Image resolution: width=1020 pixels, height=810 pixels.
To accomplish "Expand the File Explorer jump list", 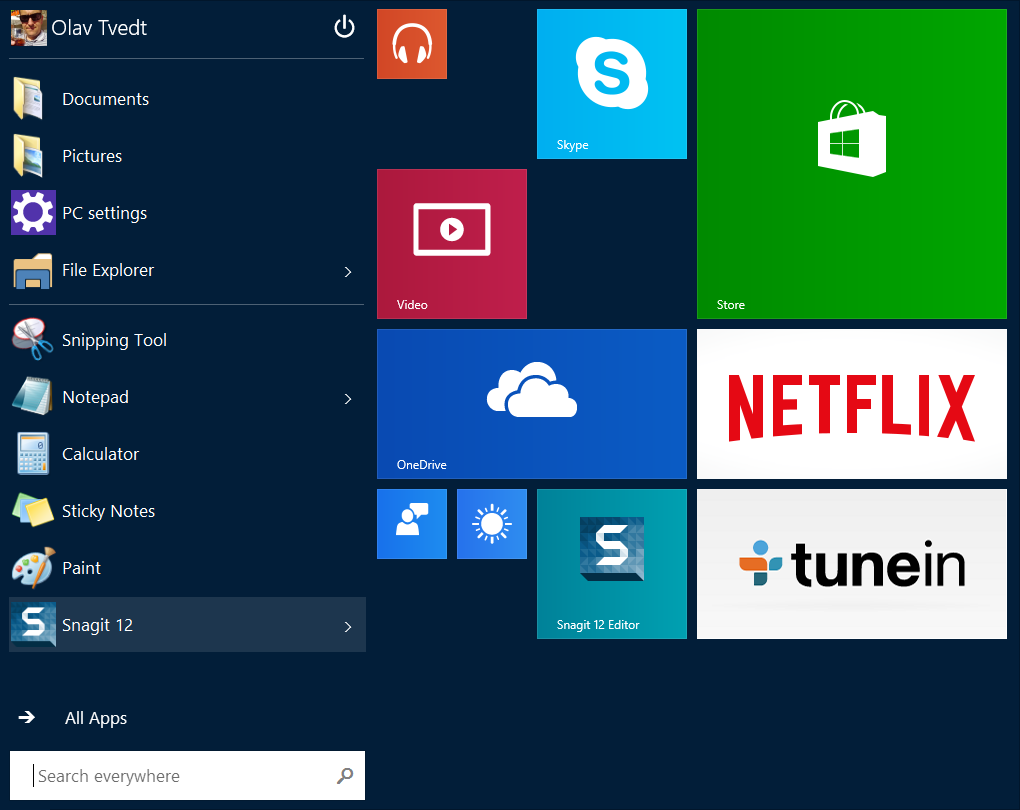I will 347,271.
